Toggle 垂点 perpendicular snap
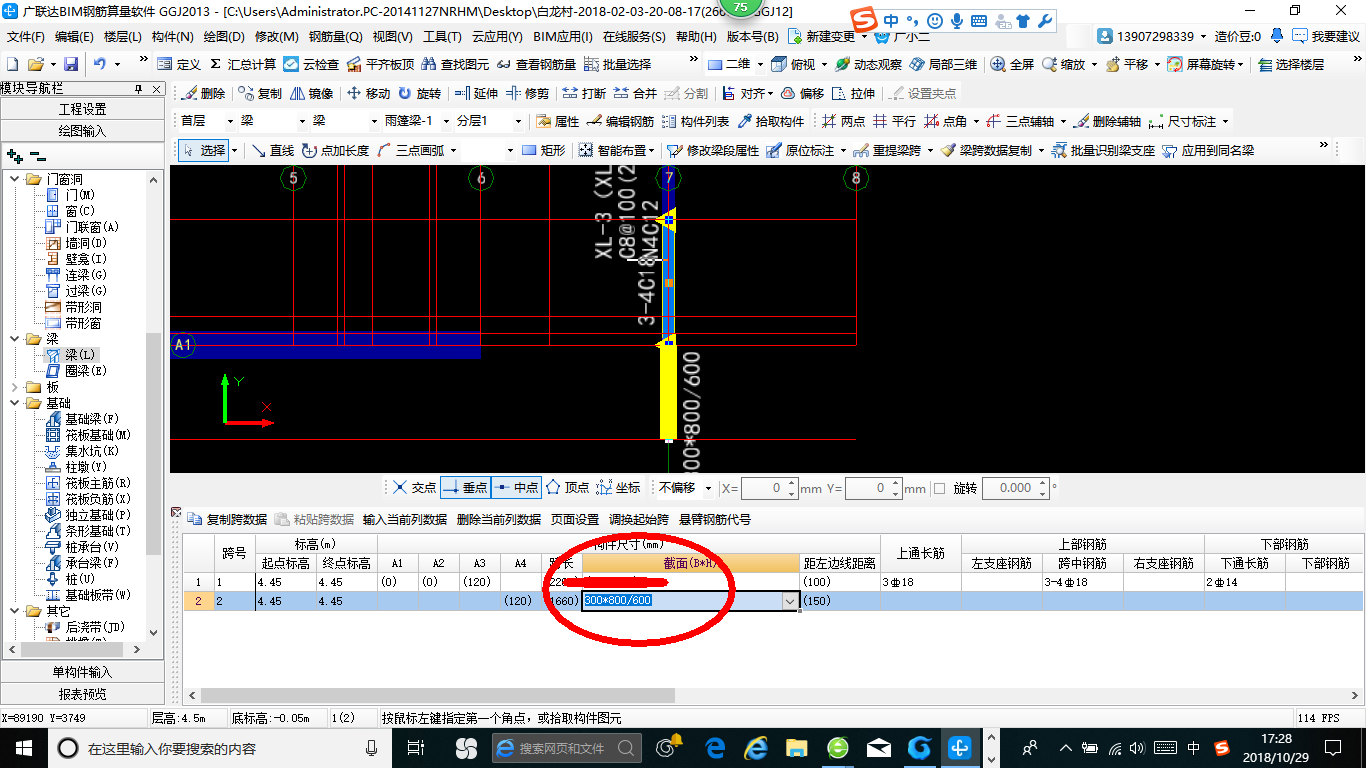1366x768 pixels. tap(464, 488)
